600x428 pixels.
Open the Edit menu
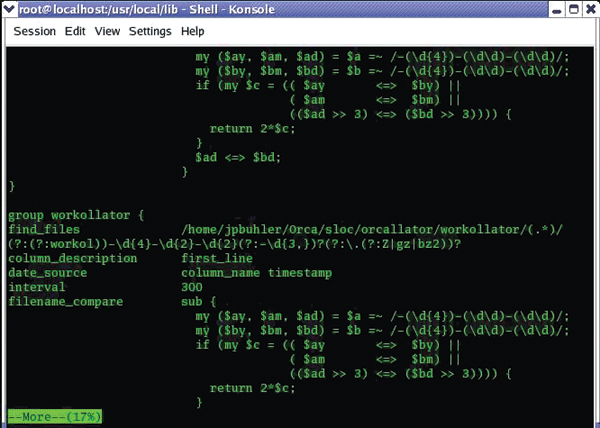coord(75,31)
